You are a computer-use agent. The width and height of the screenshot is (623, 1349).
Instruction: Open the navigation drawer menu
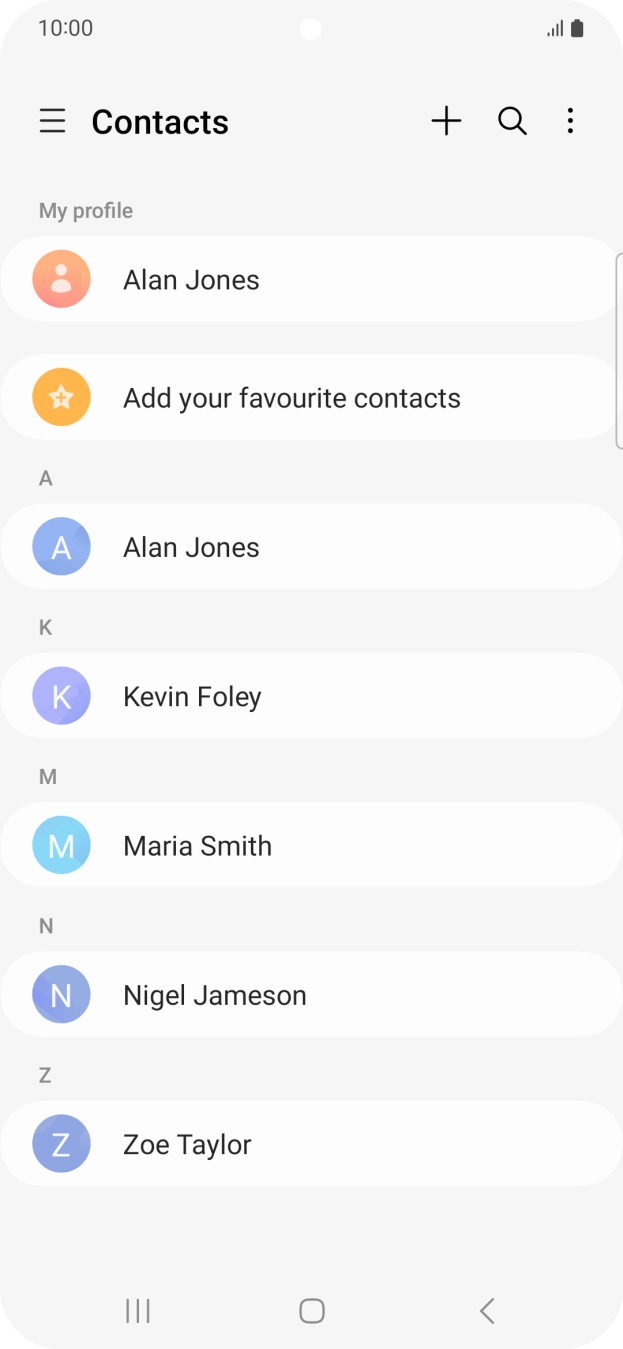pyautogui.click(x=52, y=121)
